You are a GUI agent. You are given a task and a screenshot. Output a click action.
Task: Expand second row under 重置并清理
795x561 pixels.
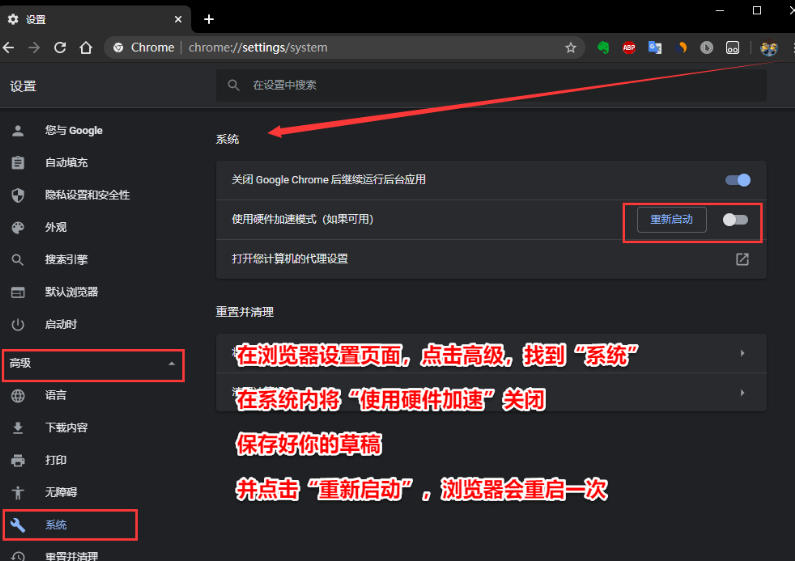point(742,393)
